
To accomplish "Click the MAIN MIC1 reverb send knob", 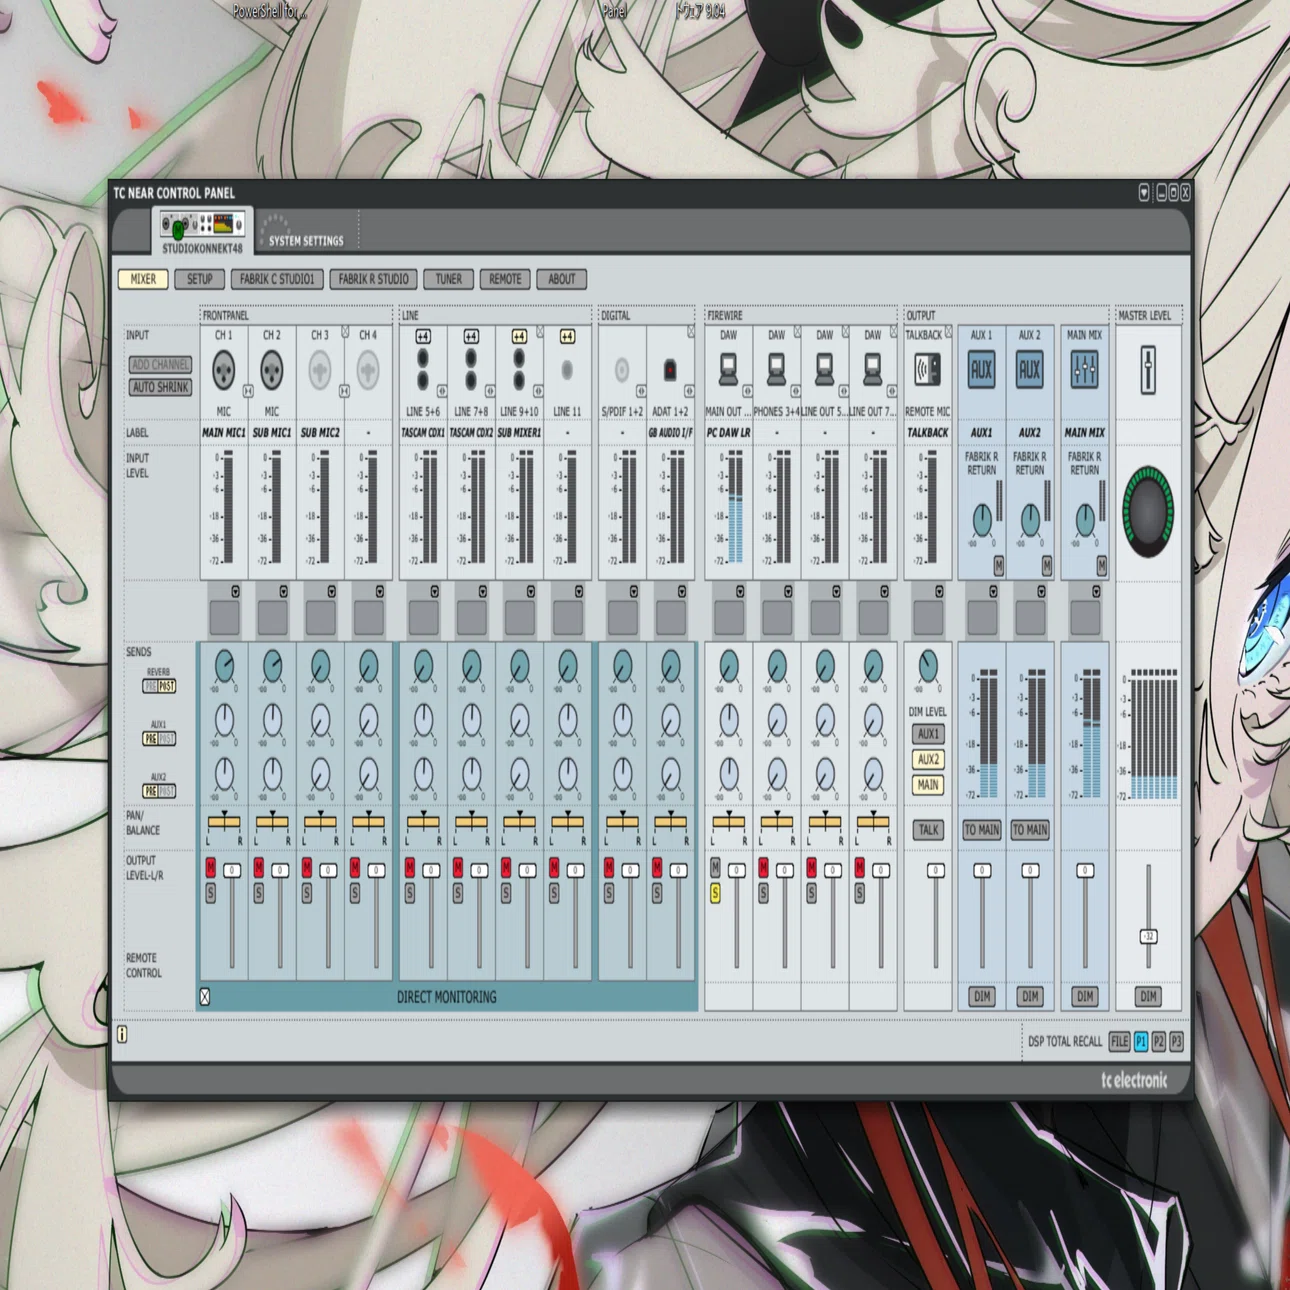I will (x=224, y=664).
